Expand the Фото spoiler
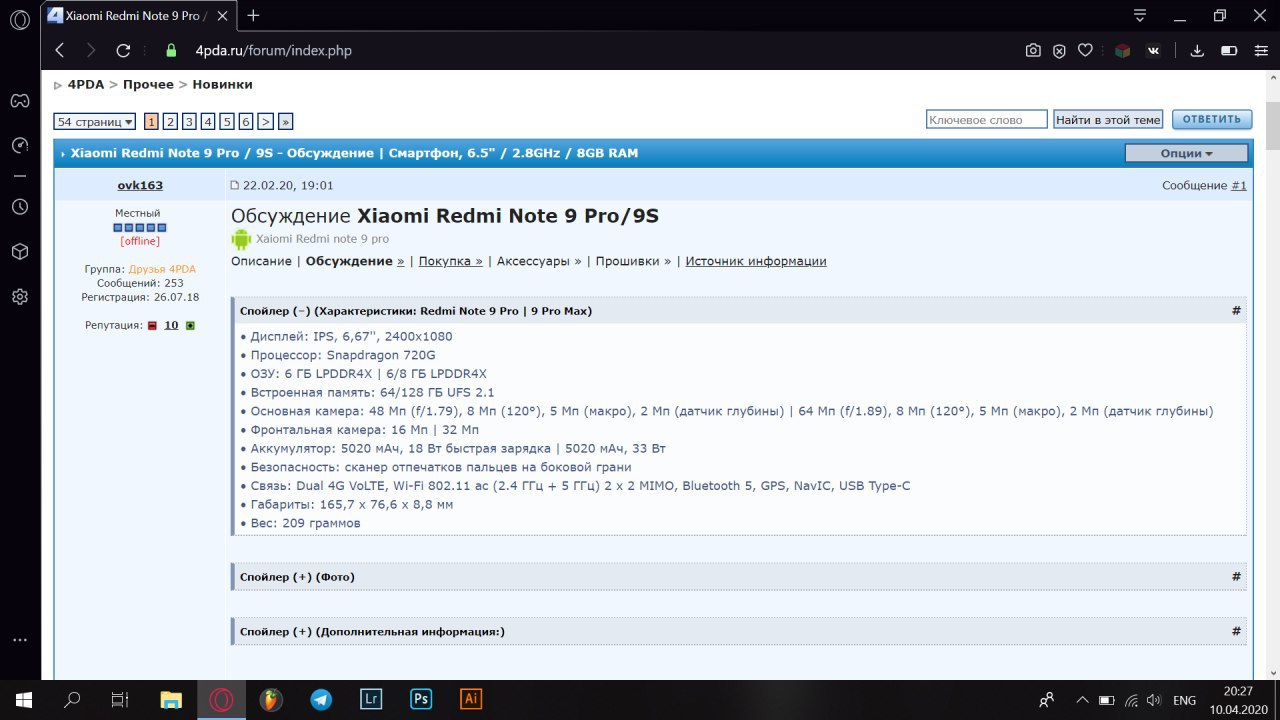 [297, 577]
